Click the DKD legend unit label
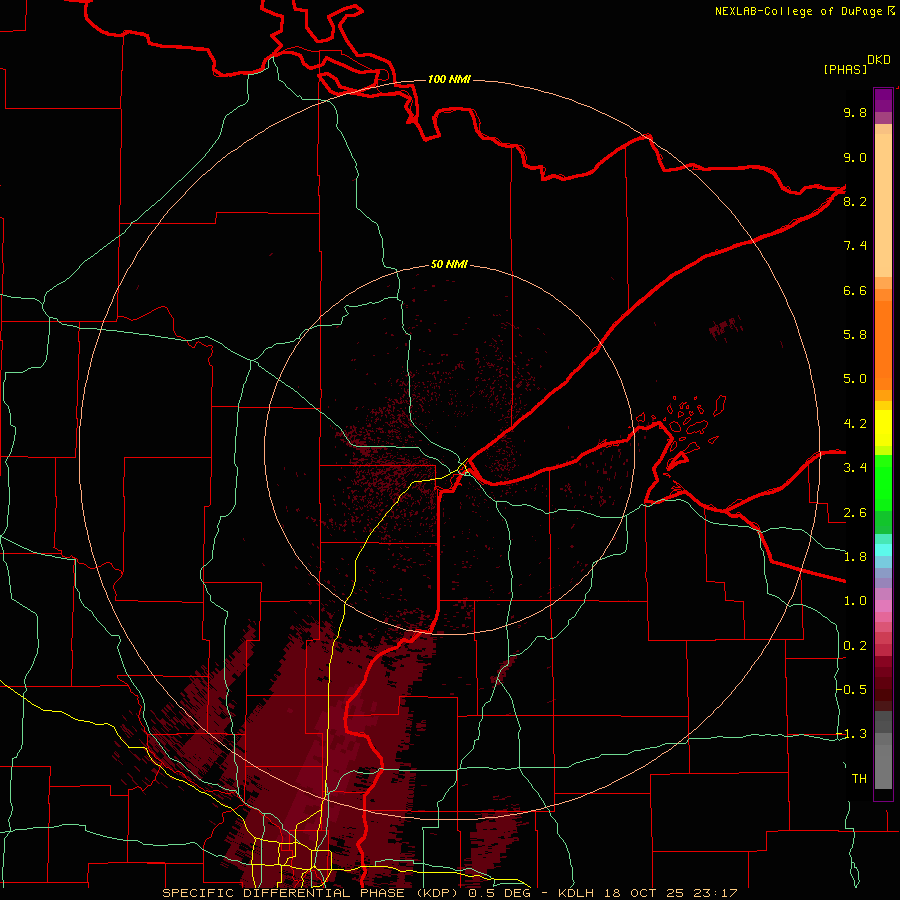The width and height of the screenshot is (900, 900). tap(879, 59)
